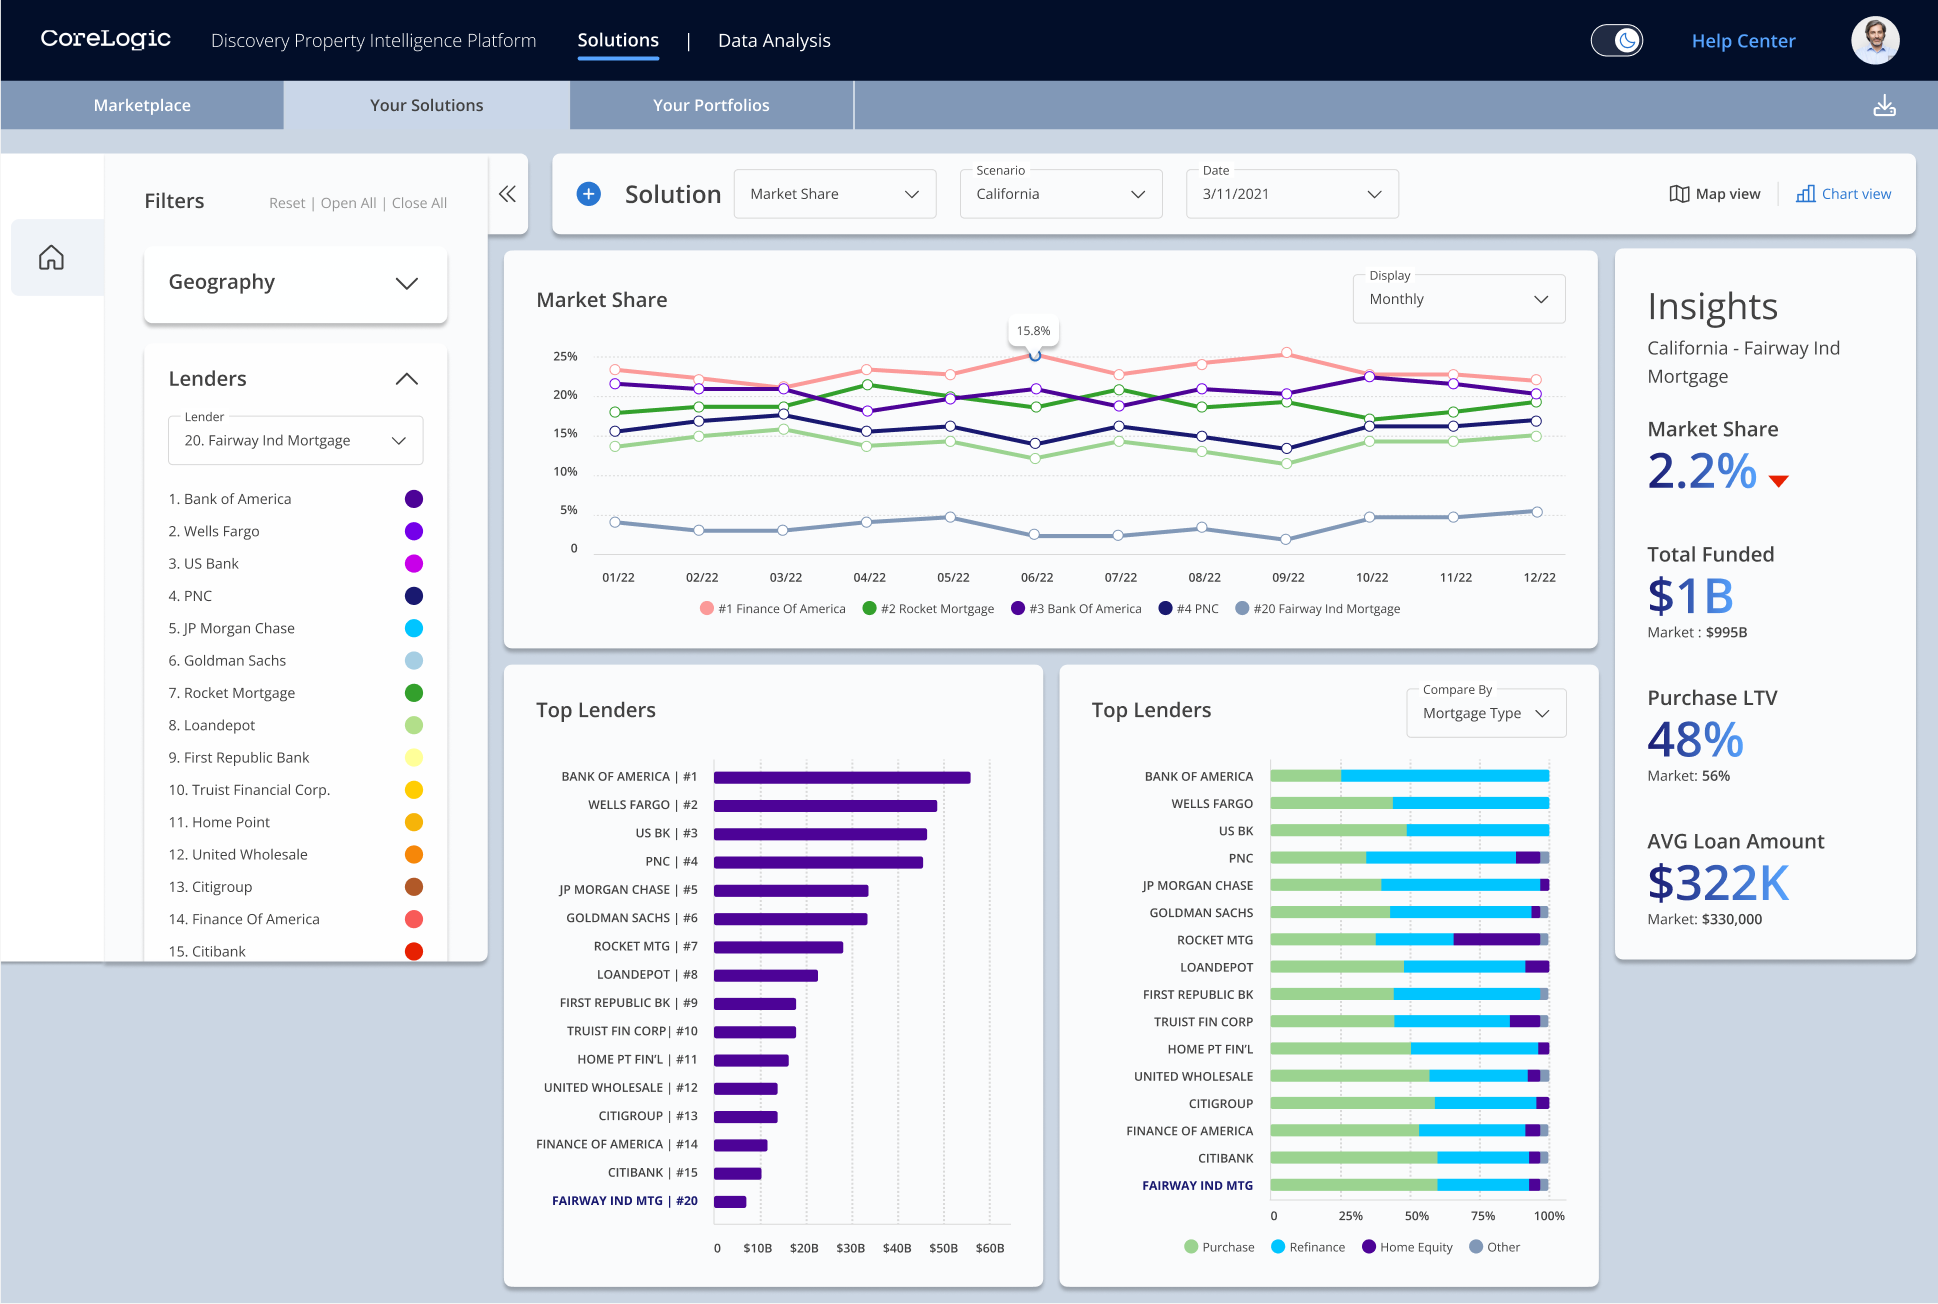1938x1304 pixels.
Task: Toggle Home Equity legend item
Action: pos(1407,1247)
